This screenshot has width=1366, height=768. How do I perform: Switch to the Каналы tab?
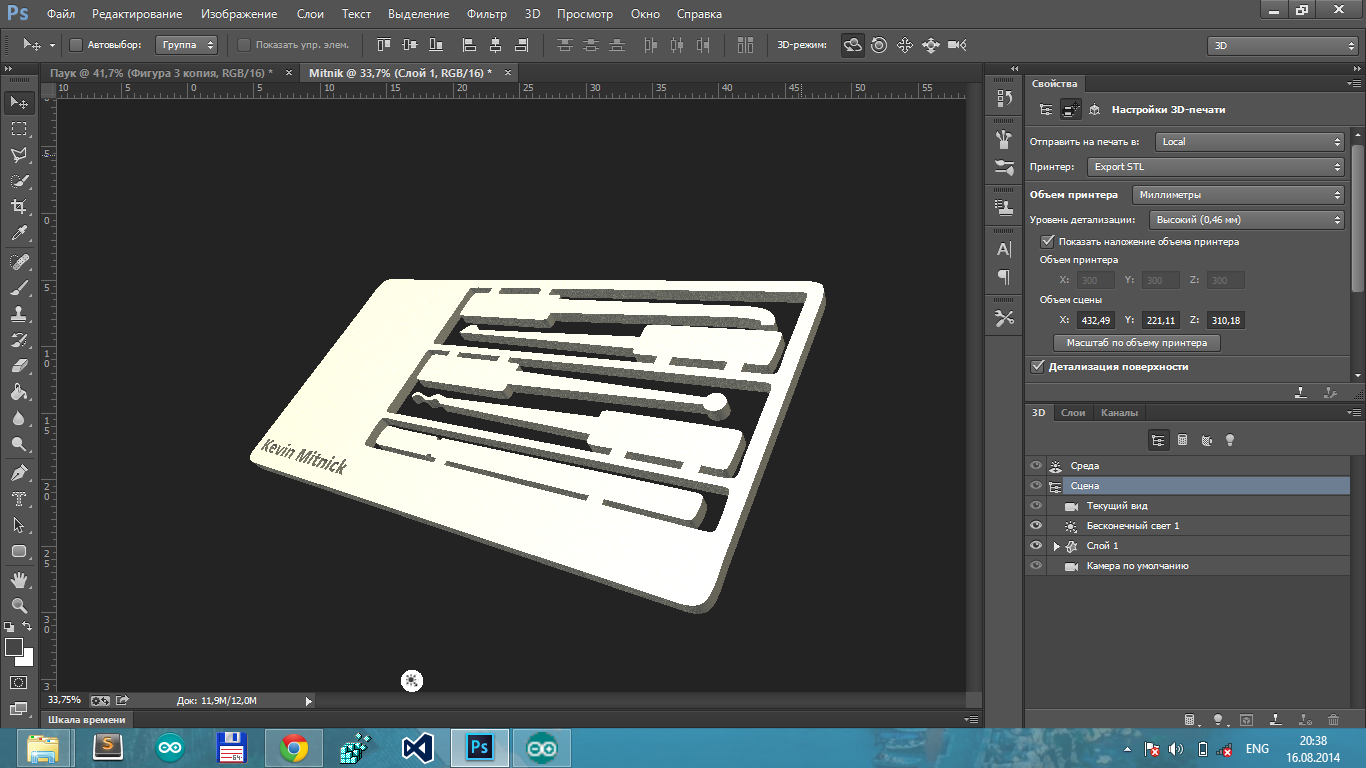(x=1118, y=412)
